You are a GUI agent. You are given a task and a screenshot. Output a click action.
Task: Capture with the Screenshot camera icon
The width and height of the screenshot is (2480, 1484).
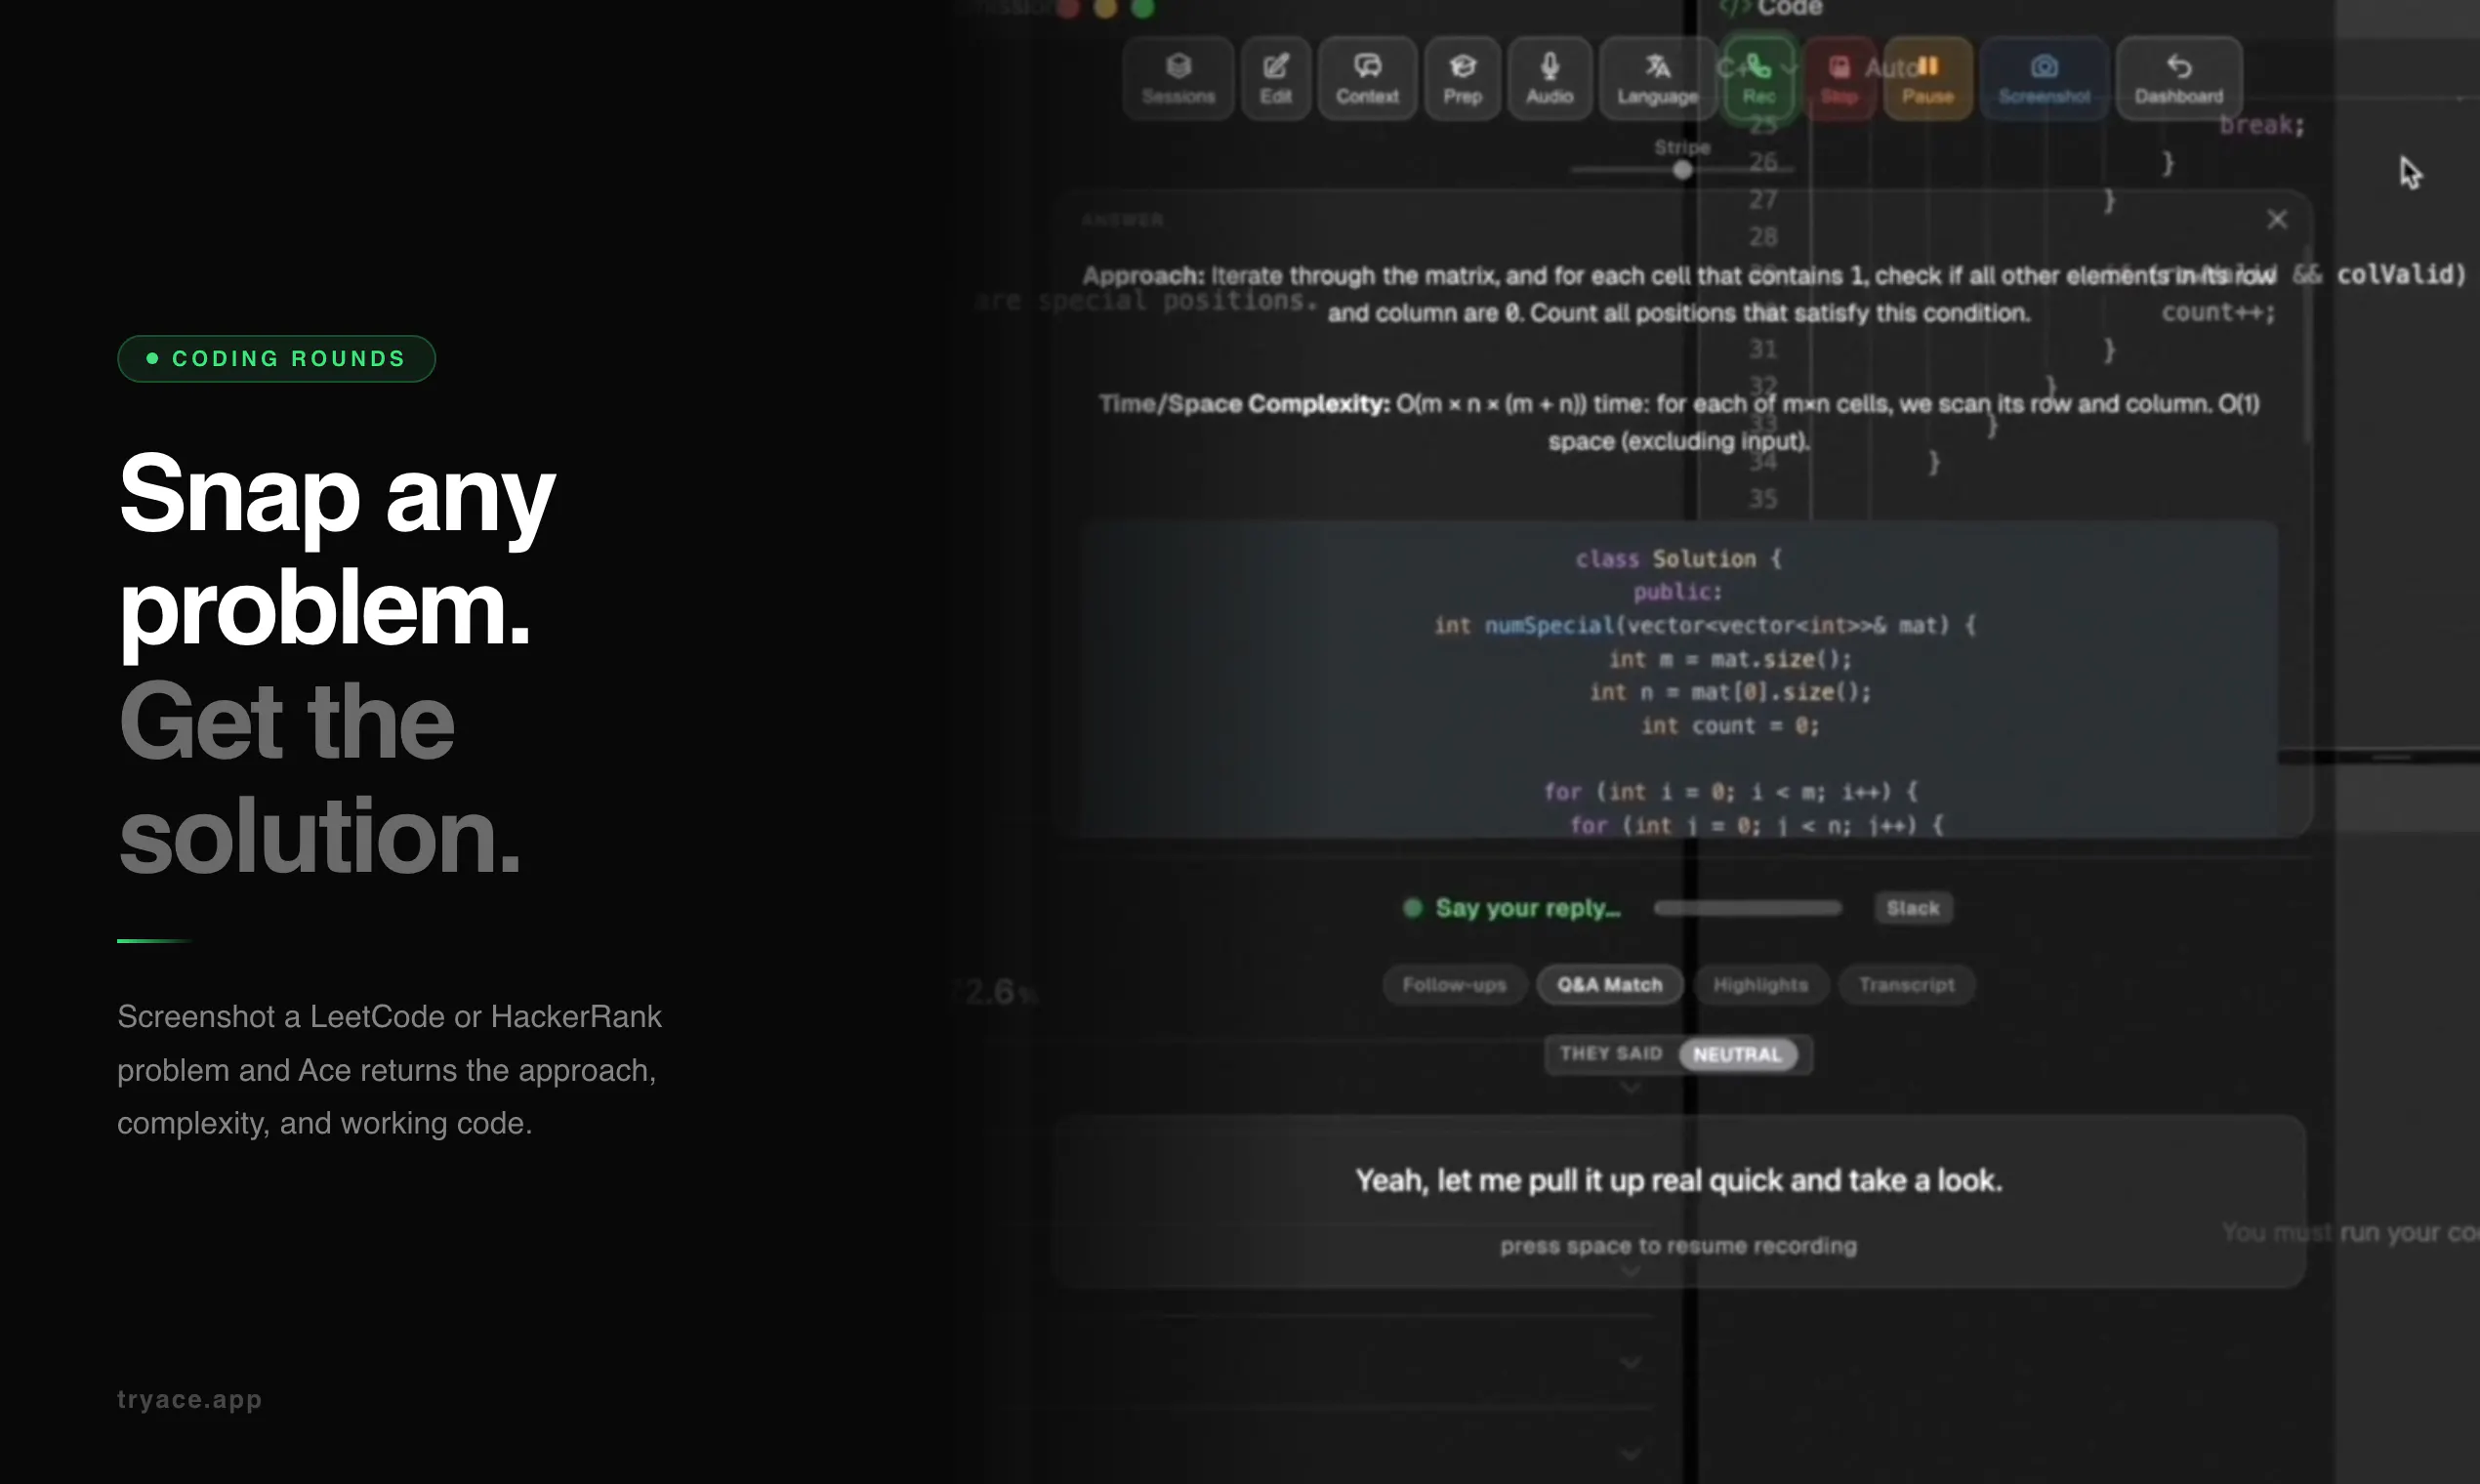click(x=2044, y=78)
